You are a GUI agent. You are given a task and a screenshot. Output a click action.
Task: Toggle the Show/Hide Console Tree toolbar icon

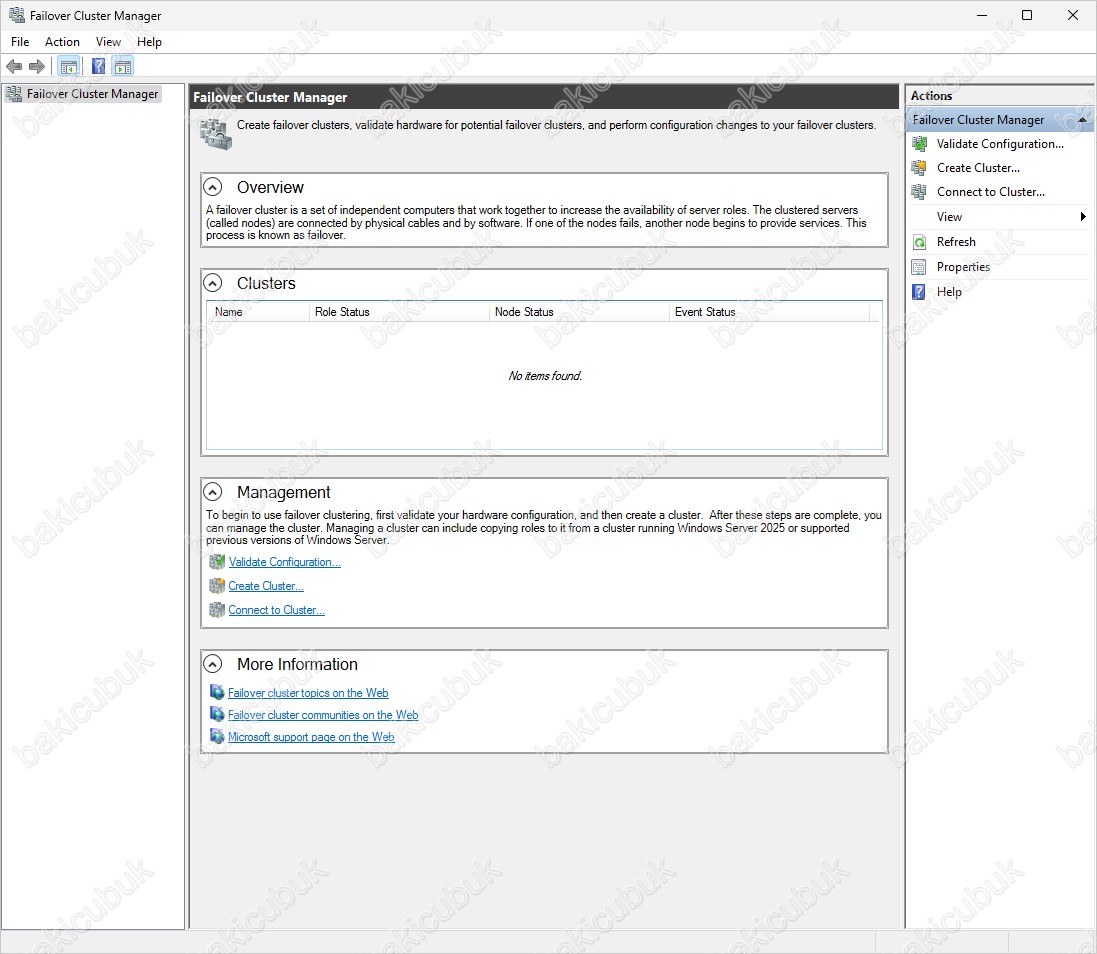pos(69,66)
